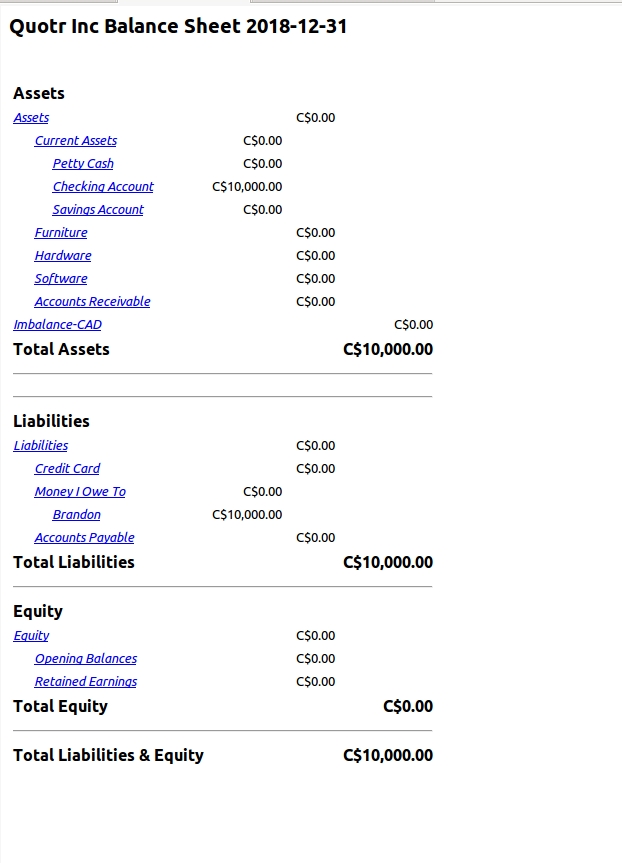Viewport: 622px width, 863px height.
Task: Open the Retained Earnings account link
Action: click(86, 682)
